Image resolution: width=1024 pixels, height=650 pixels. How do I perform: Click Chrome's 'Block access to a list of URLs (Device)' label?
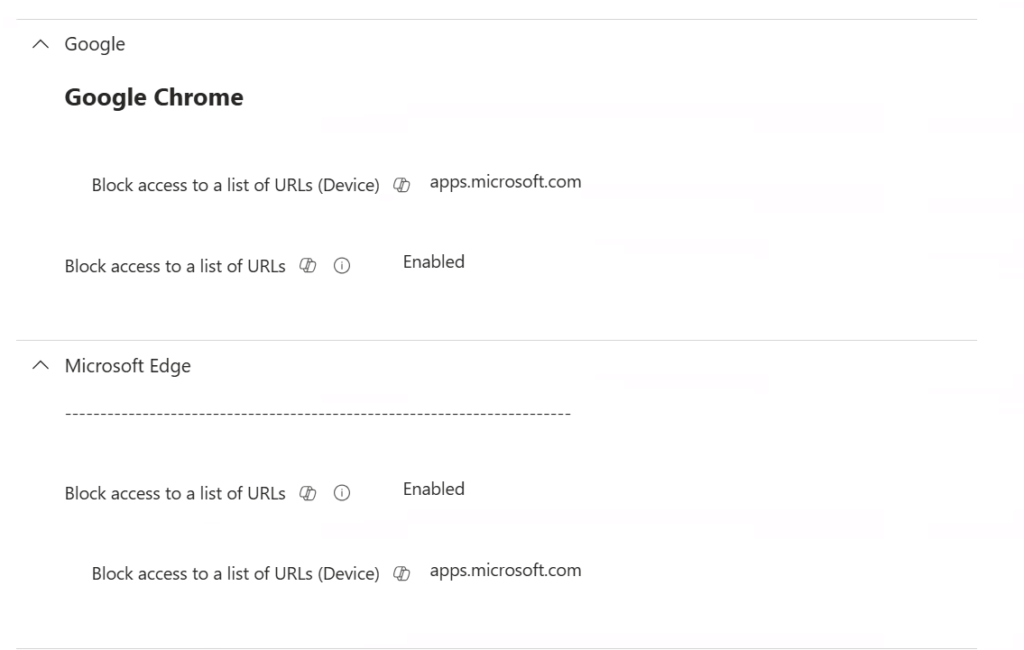coord(235,185)
